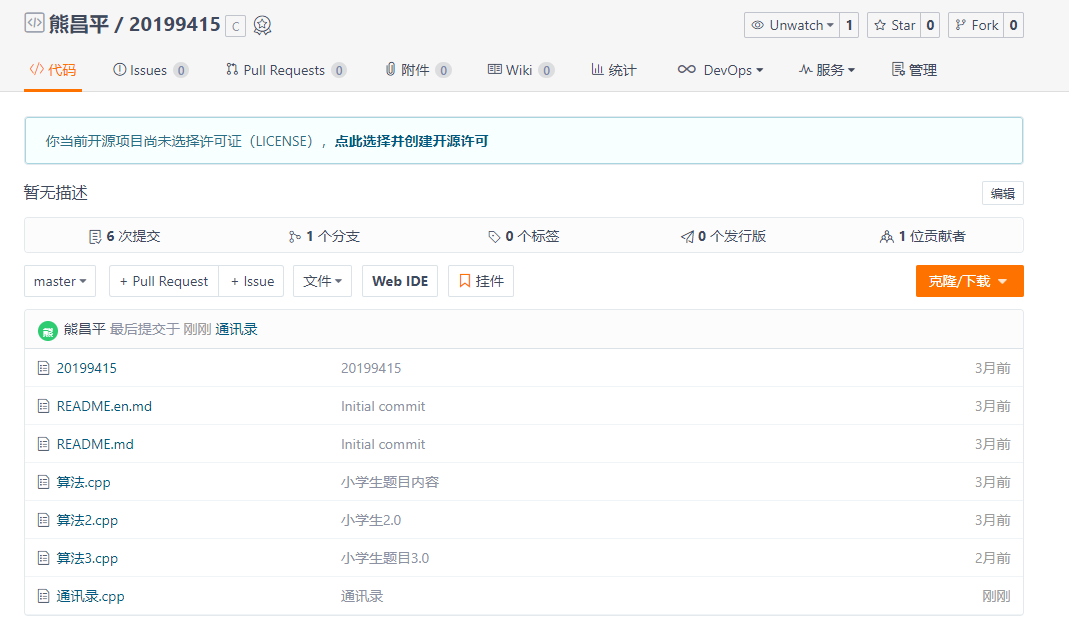Click the C language tag
The image size is (1069, 628).
[235, 27]
